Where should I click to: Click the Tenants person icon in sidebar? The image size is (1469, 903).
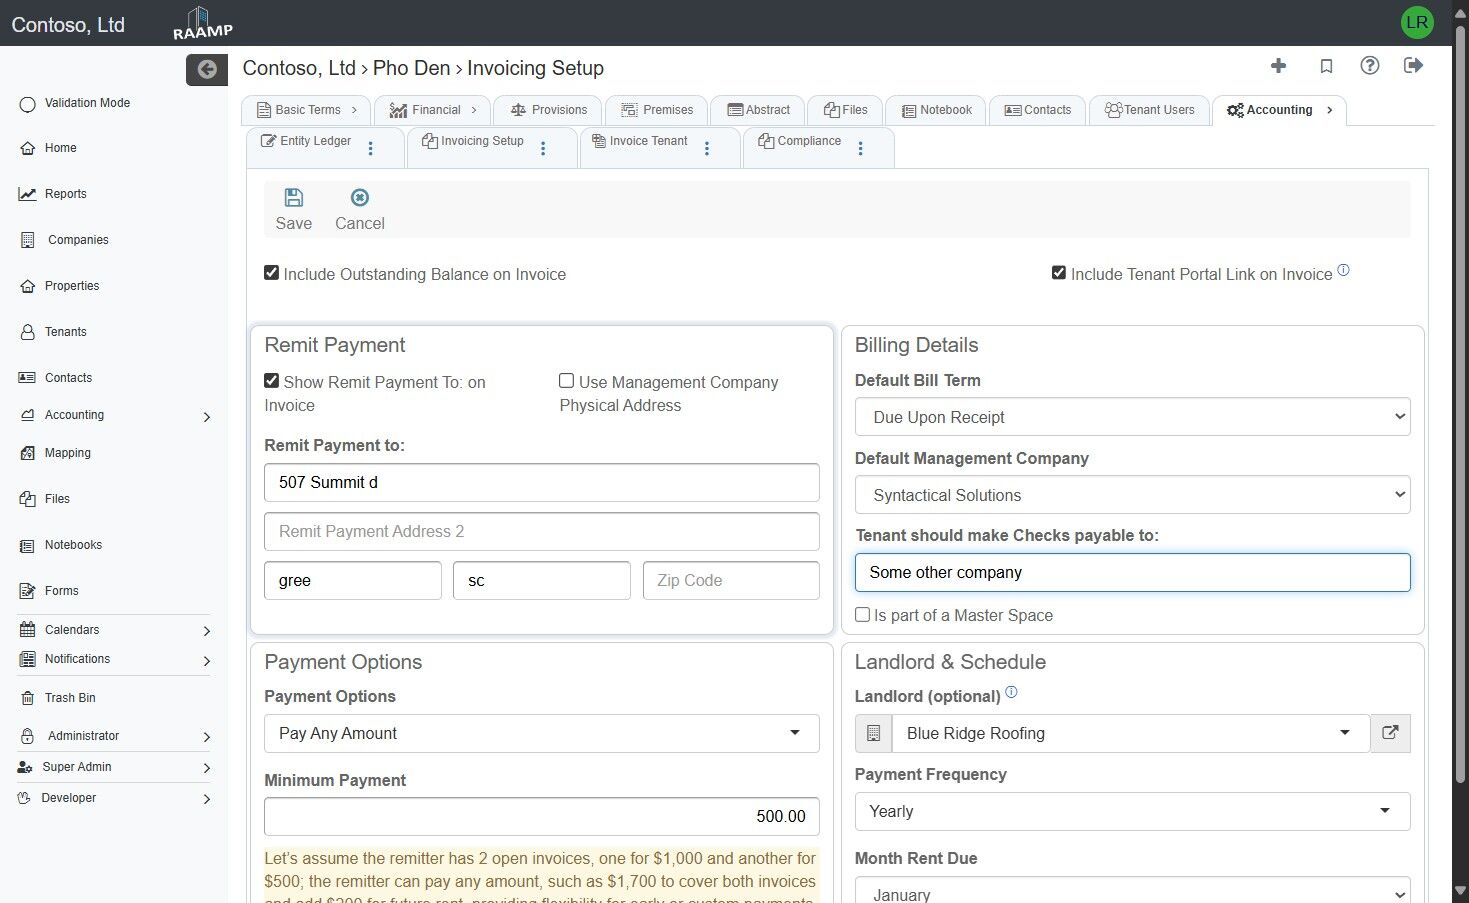tap(28, 332)
